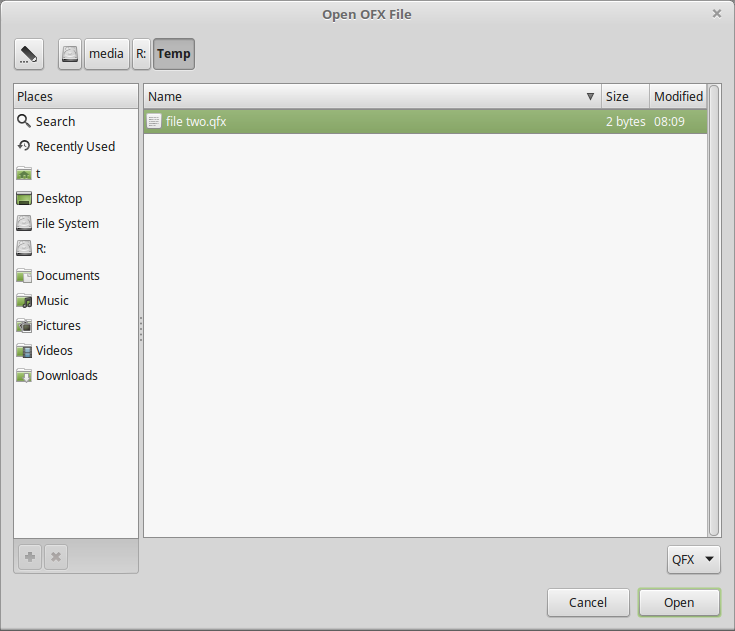This screenshot has height=631, width=735.
Task: Click the Pictures folder icon
Action: pyautogui.click(x=24, y=325)
